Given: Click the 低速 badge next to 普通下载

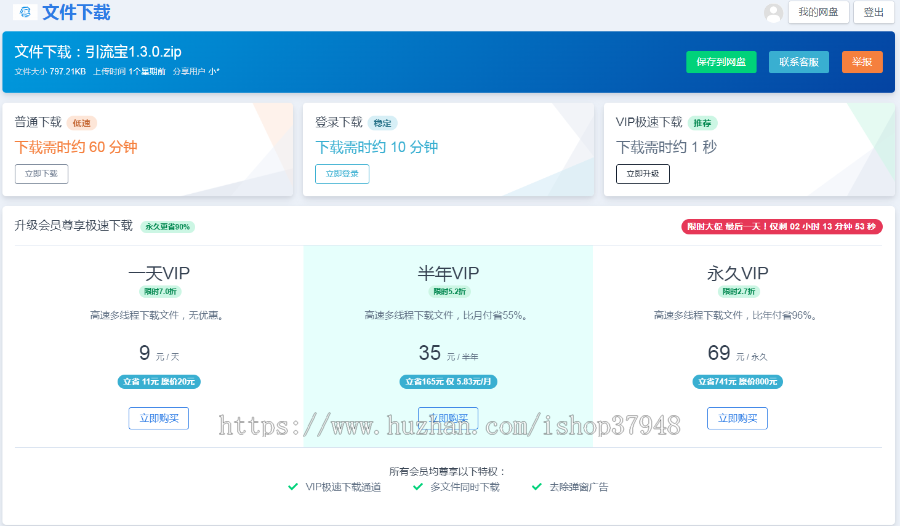Looking at the screenshot, I should (82, 123).
